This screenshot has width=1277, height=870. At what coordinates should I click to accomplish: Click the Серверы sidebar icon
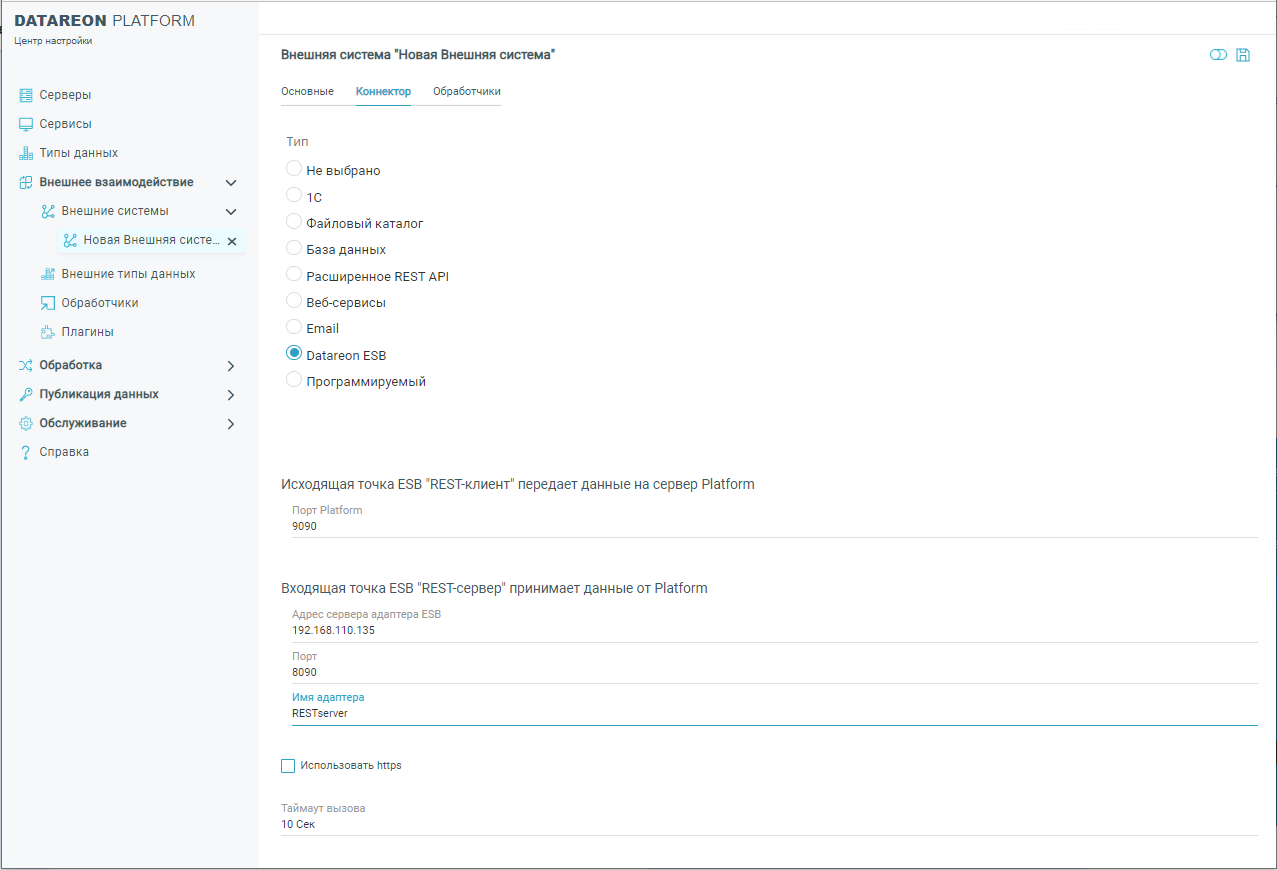[x=26, y=95]
